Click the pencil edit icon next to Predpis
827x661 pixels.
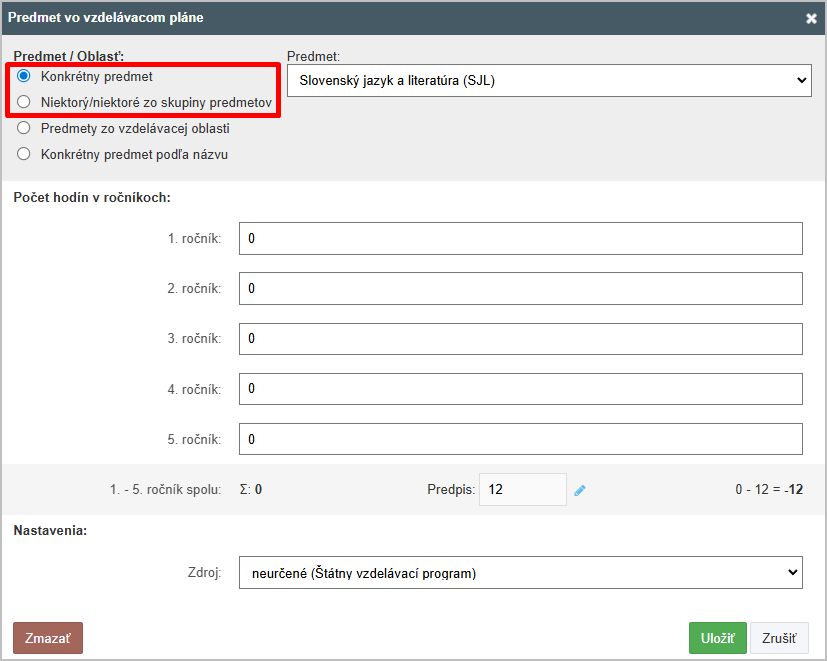[580, 491]
